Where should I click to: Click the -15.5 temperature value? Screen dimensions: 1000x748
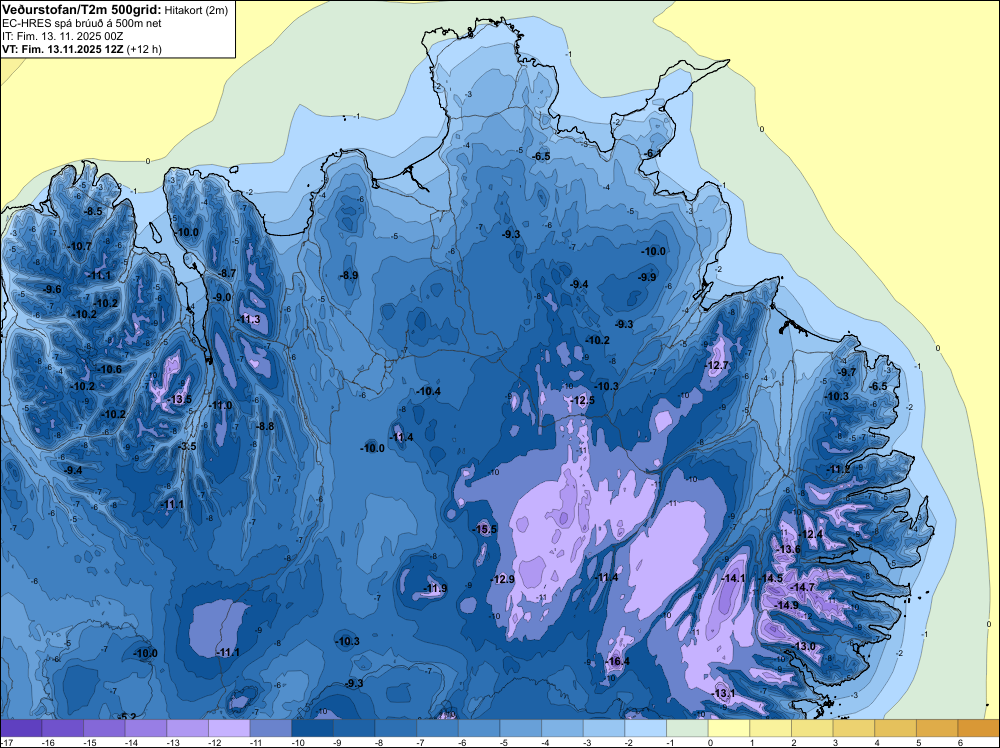(485, 529)
